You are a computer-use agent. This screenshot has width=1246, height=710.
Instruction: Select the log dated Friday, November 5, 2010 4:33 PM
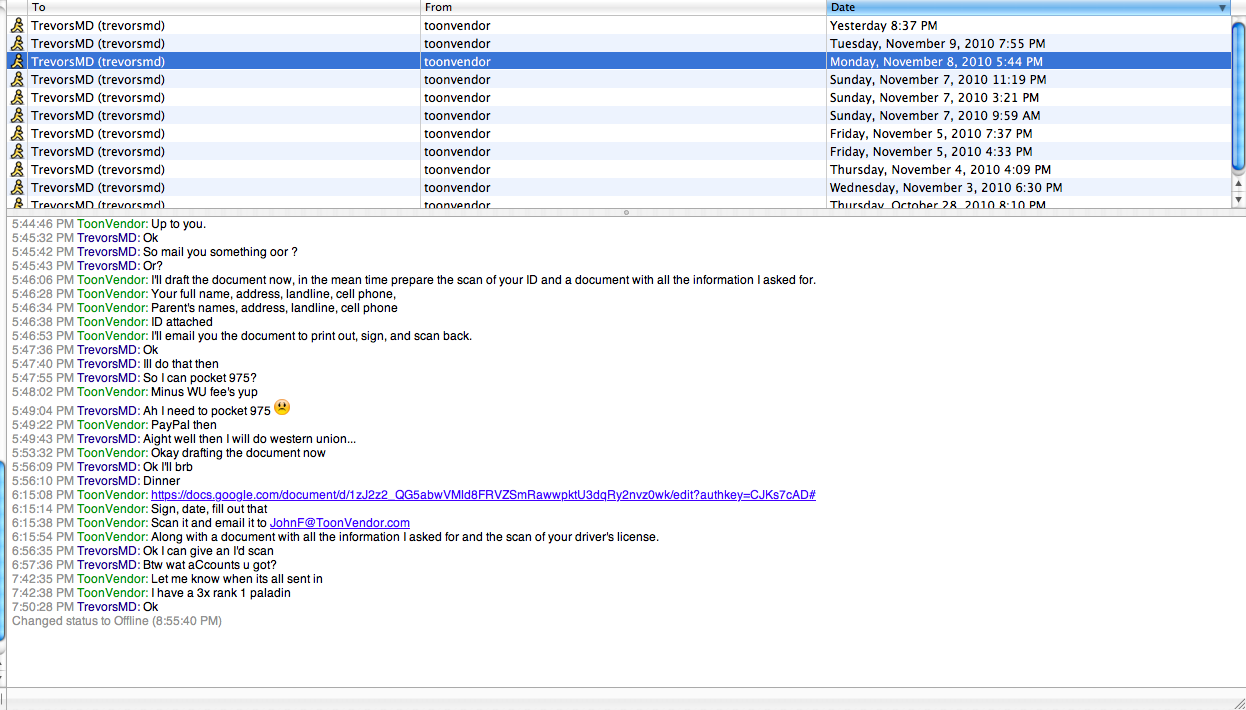[620, 151]
